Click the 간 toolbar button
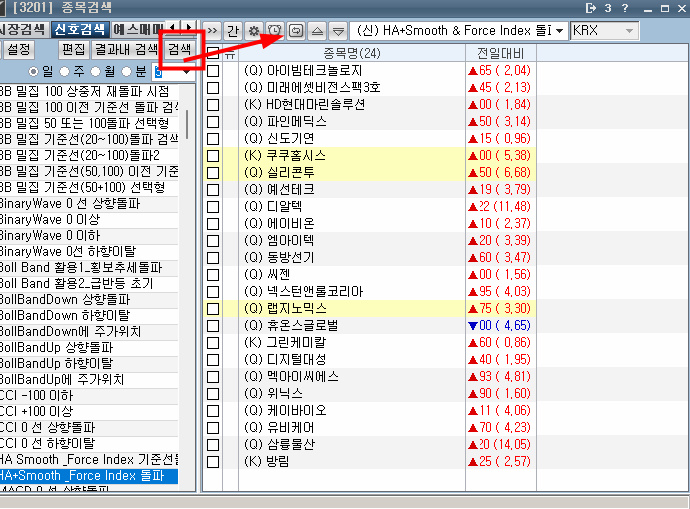Screen dimensions: 690x509 [x=233, y=31]
